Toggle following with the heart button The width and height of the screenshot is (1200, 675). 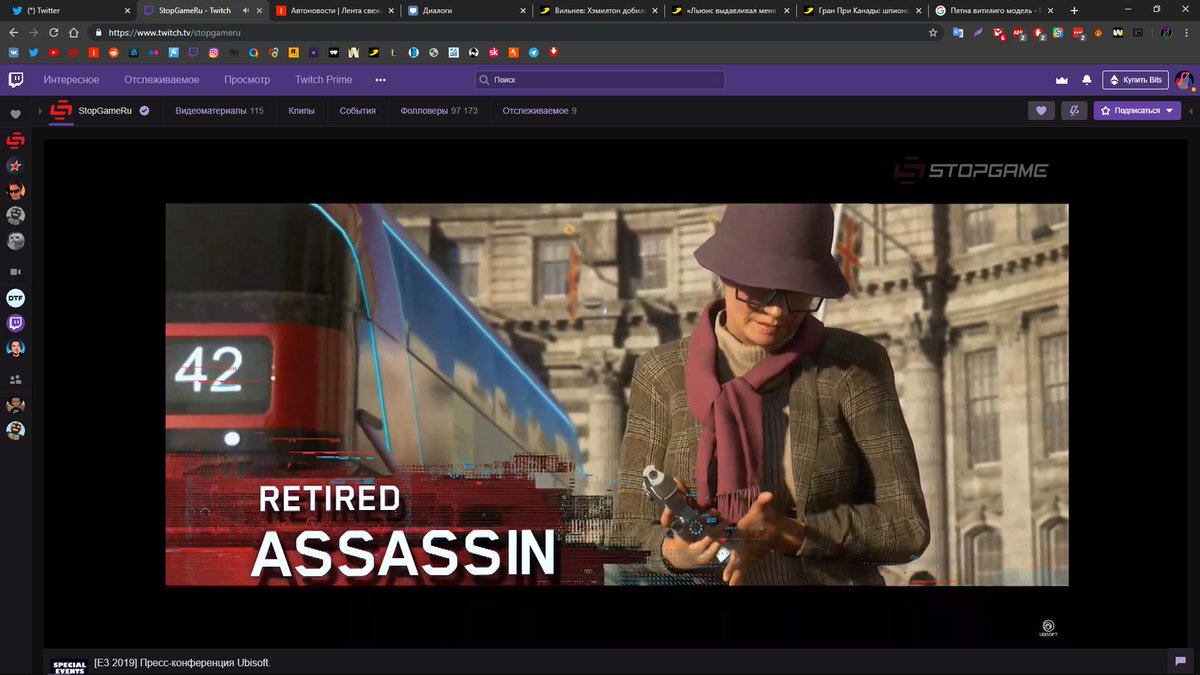1041,110
